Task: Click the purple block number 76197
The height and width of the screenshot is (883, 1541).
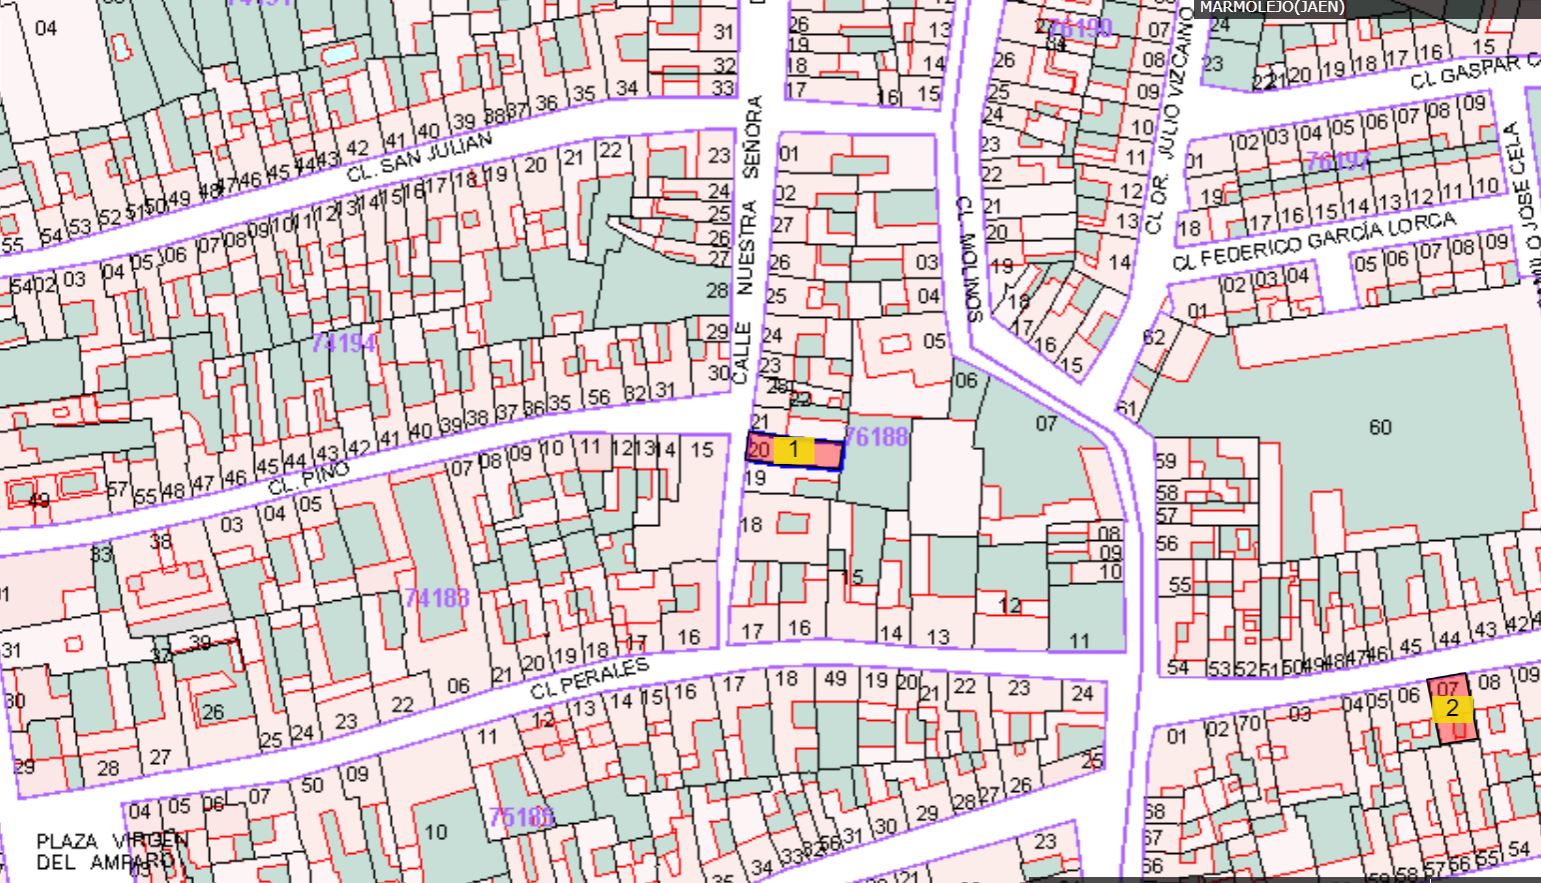Action: tap(1338, 161)
